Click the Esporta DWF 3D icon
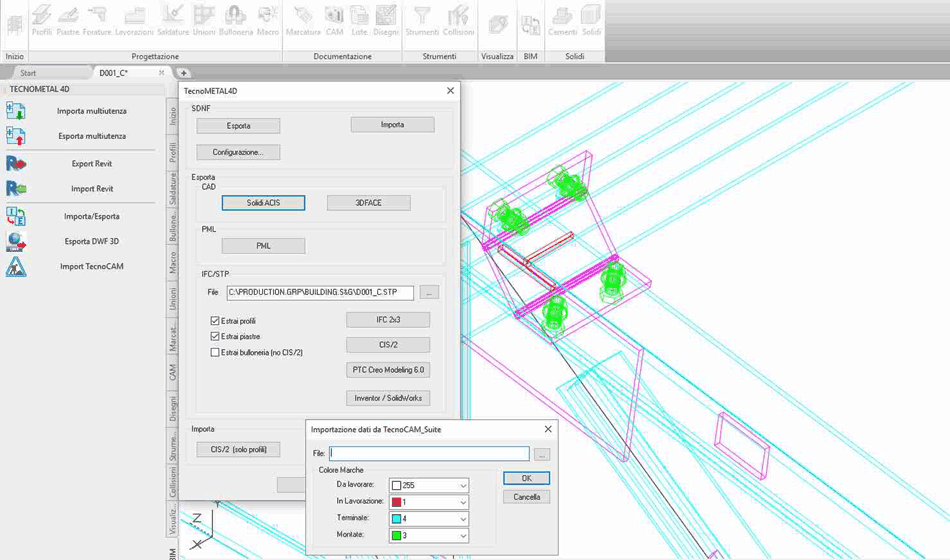The height and width of the screenshot is (560, 950). (x=16, y=241)
